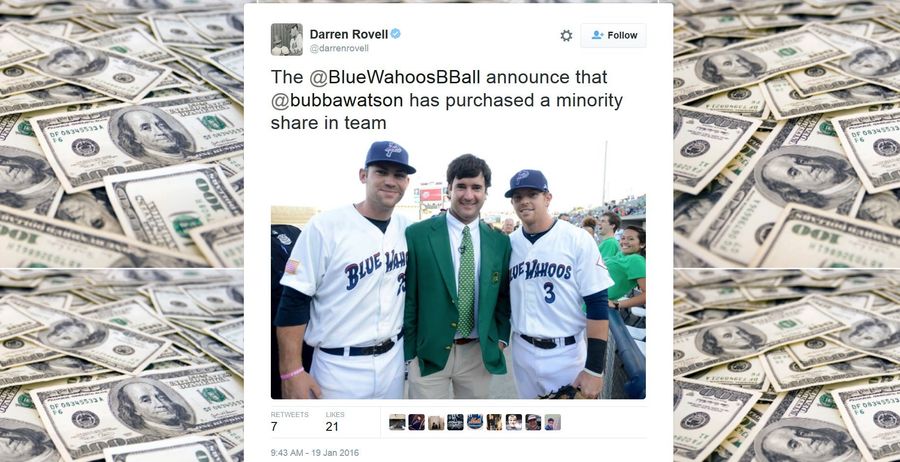Open the Blue Wahoos players photo attachment
The image size is (900, 462).
tap(458, 270)
